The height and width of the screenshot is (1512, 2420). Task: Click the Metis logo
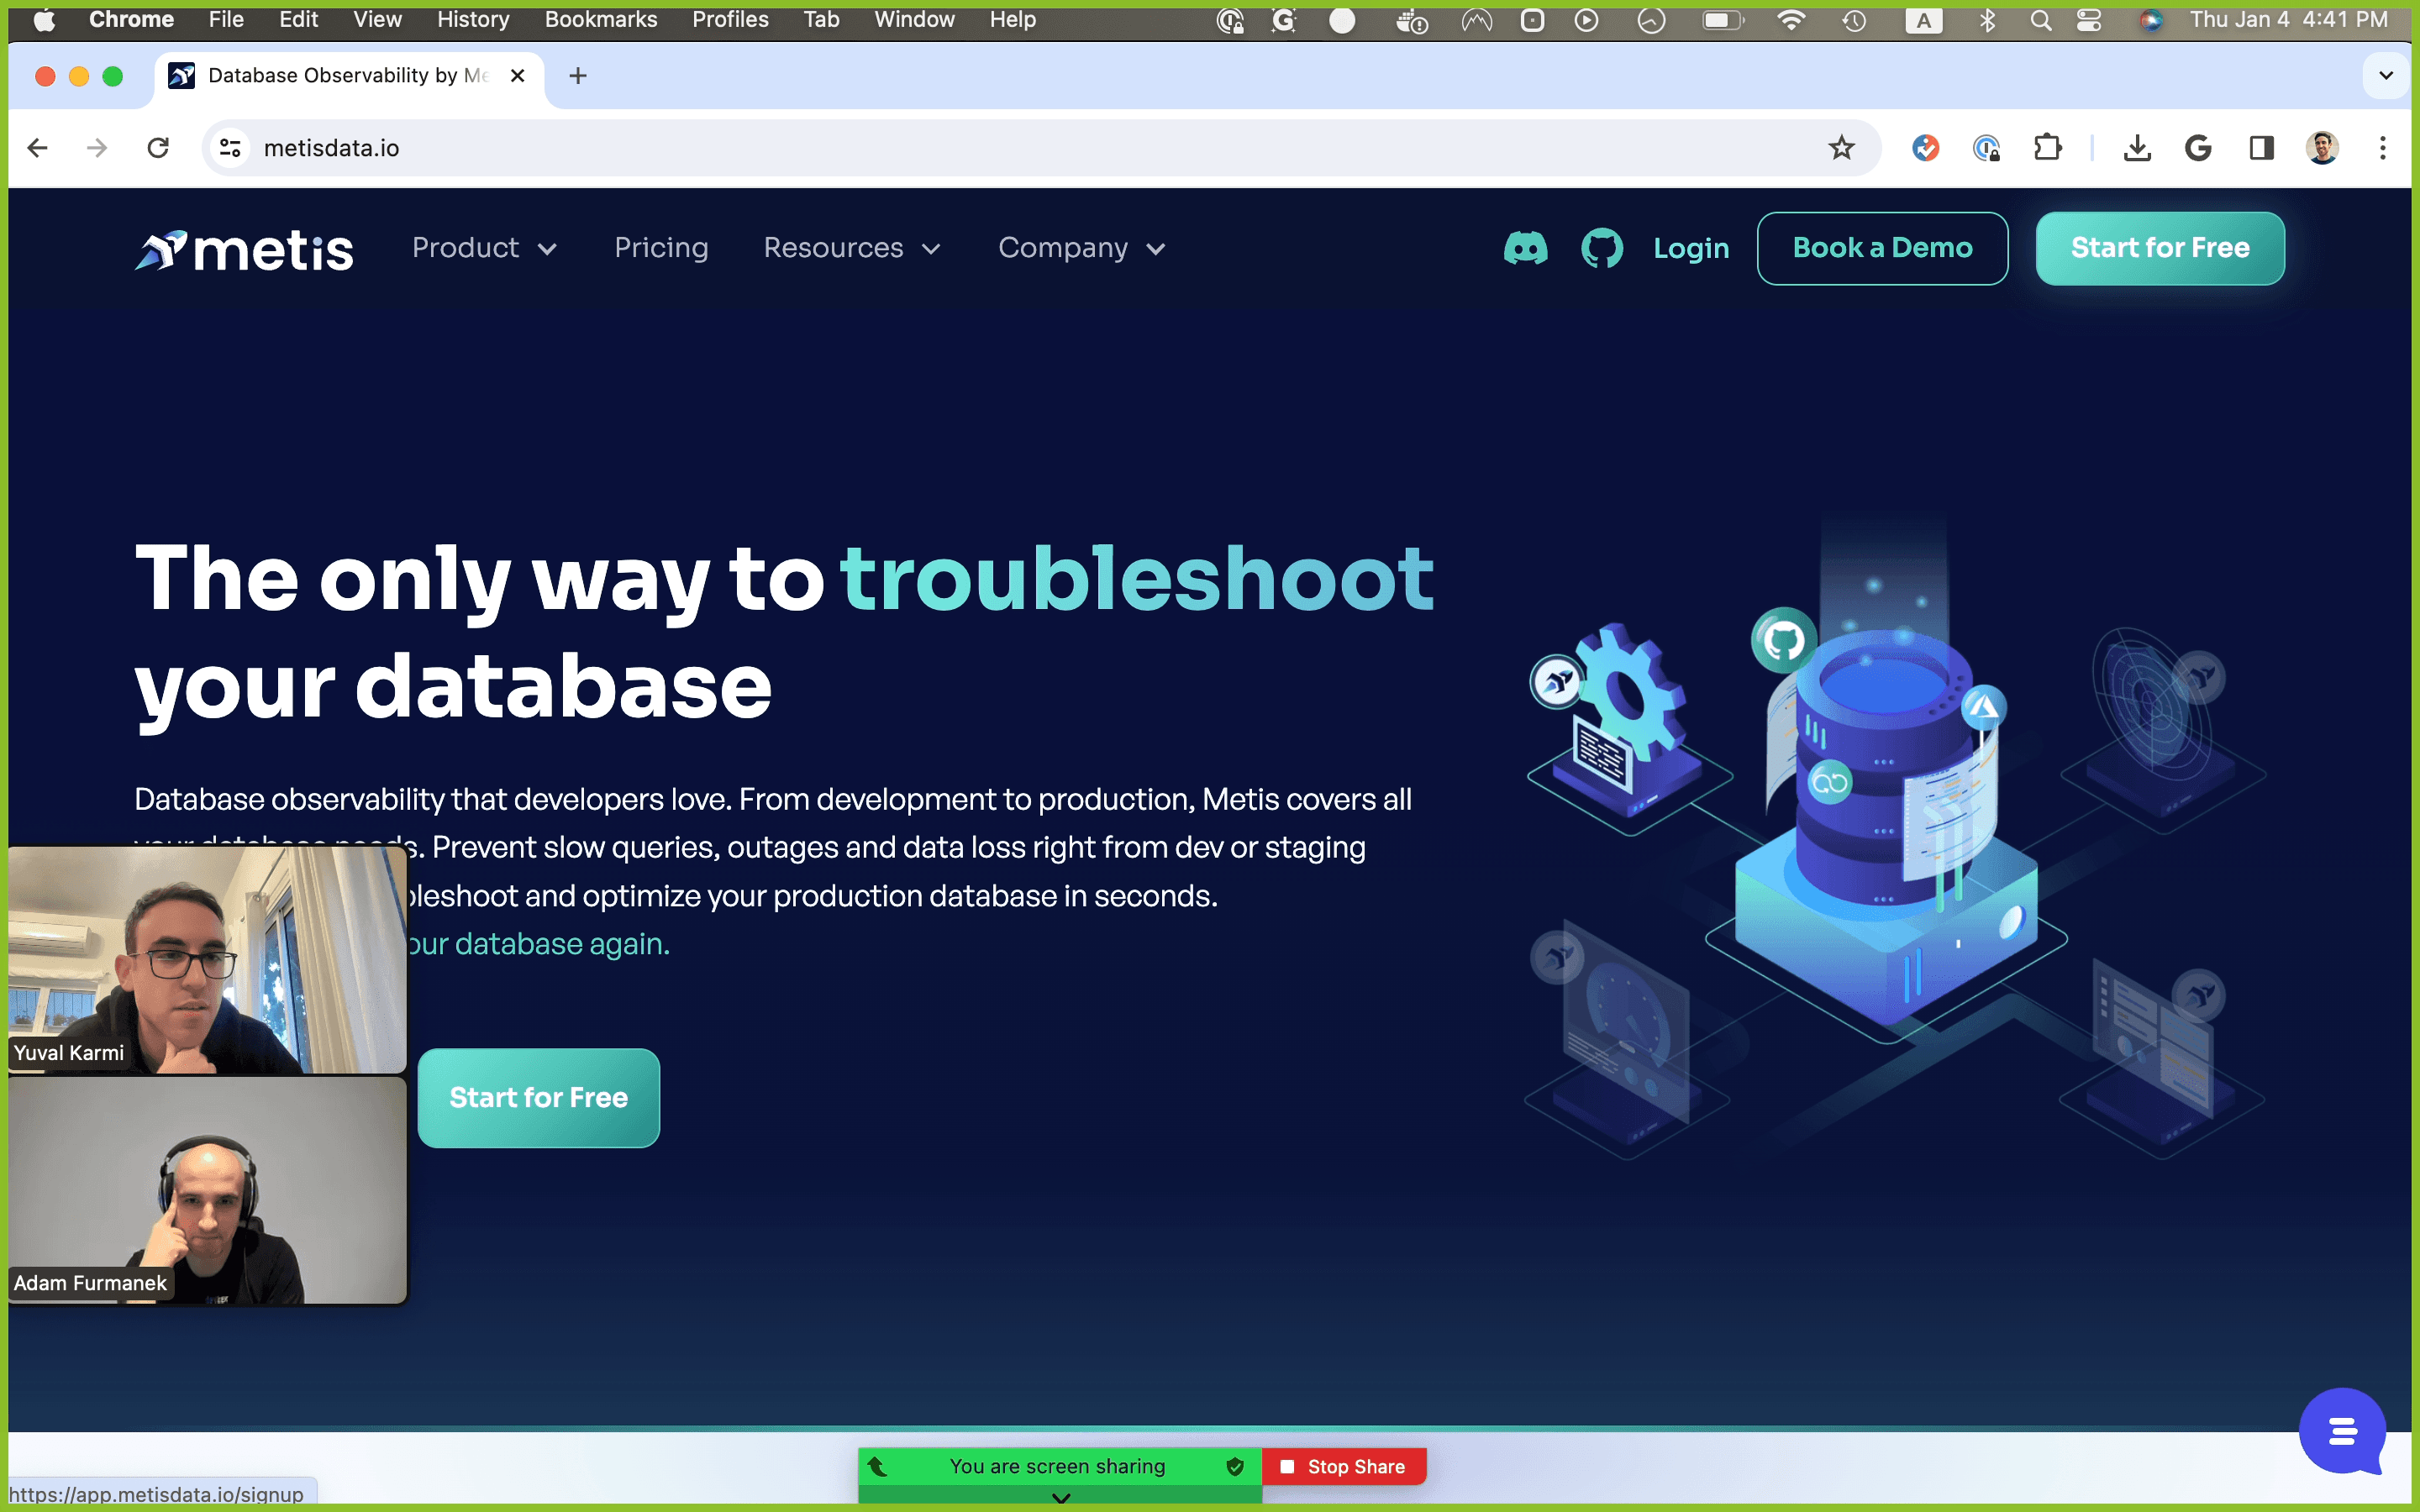pyautogui.click(x=244, y=250)
